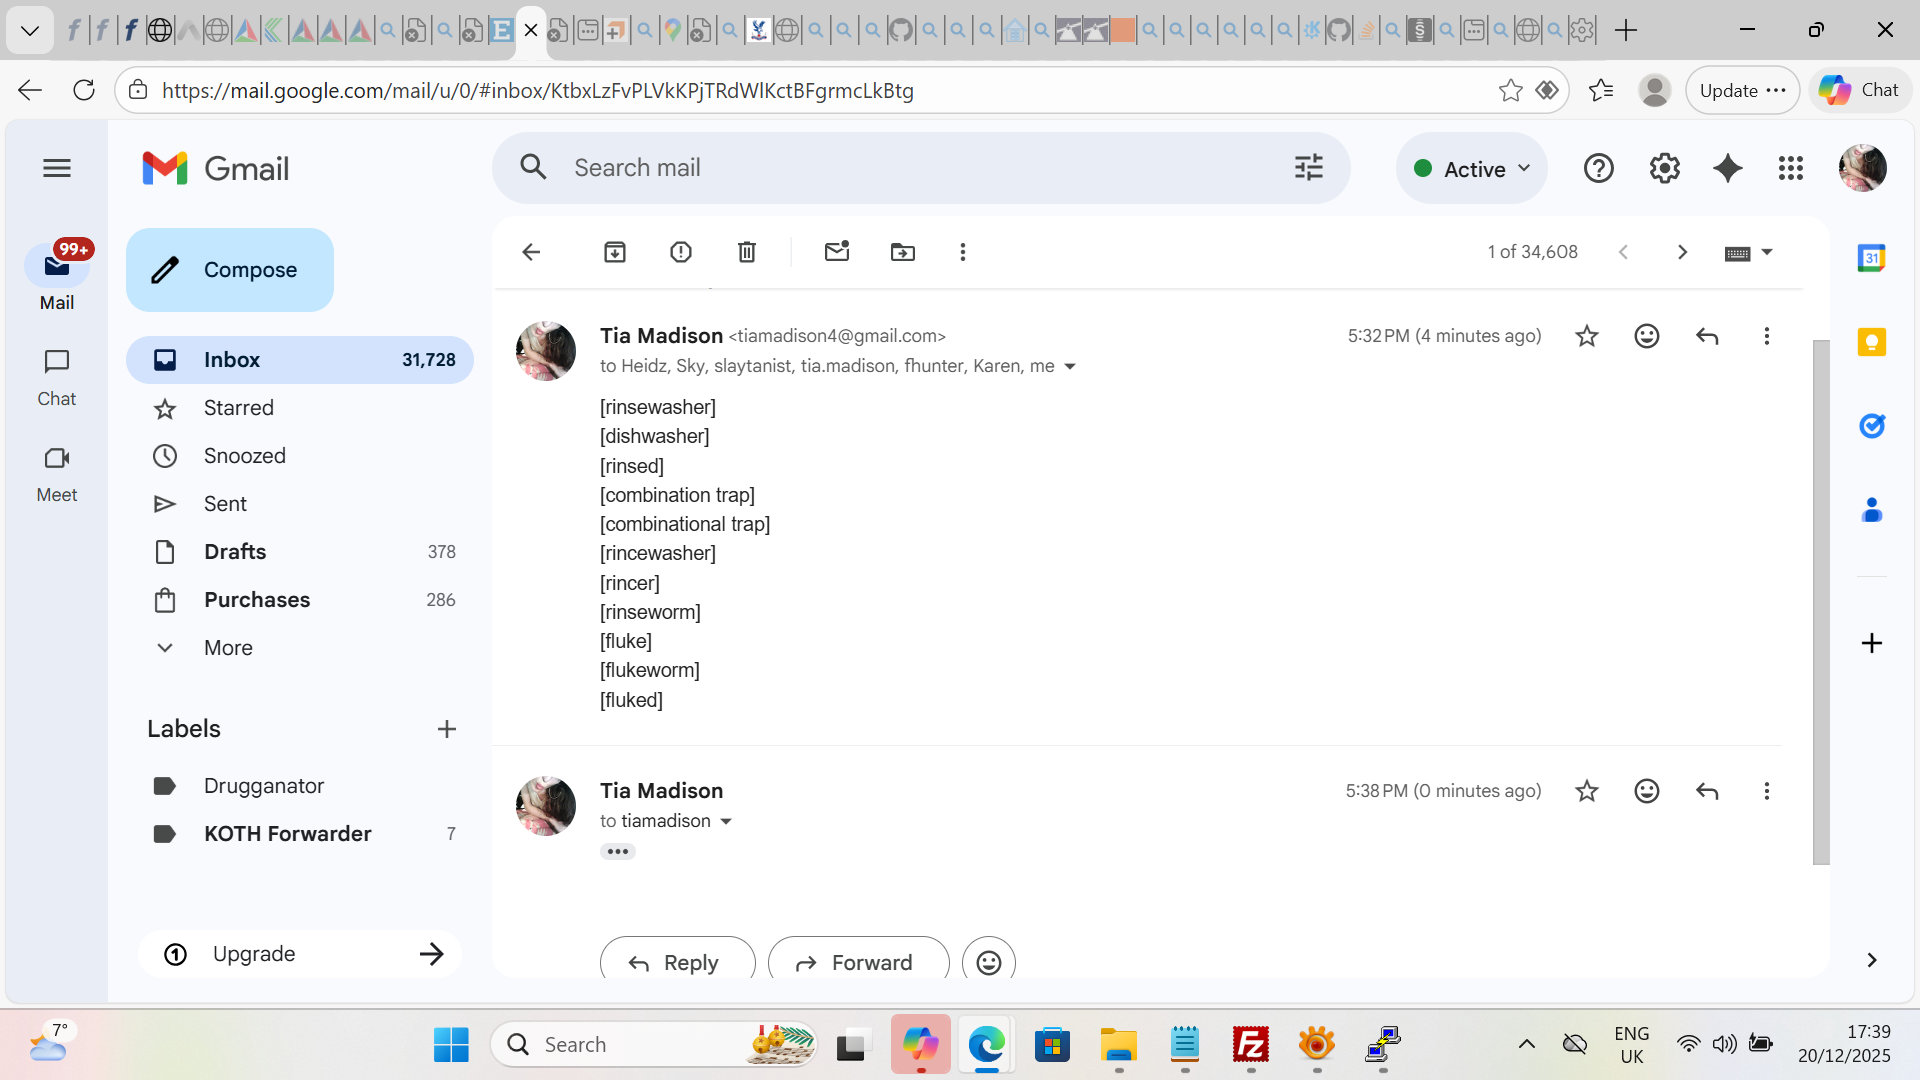Image resolution: width=1920 pixels, height=1080 pixels.
Task: Open the Move to folder icon
Action: tap(902, 252)
